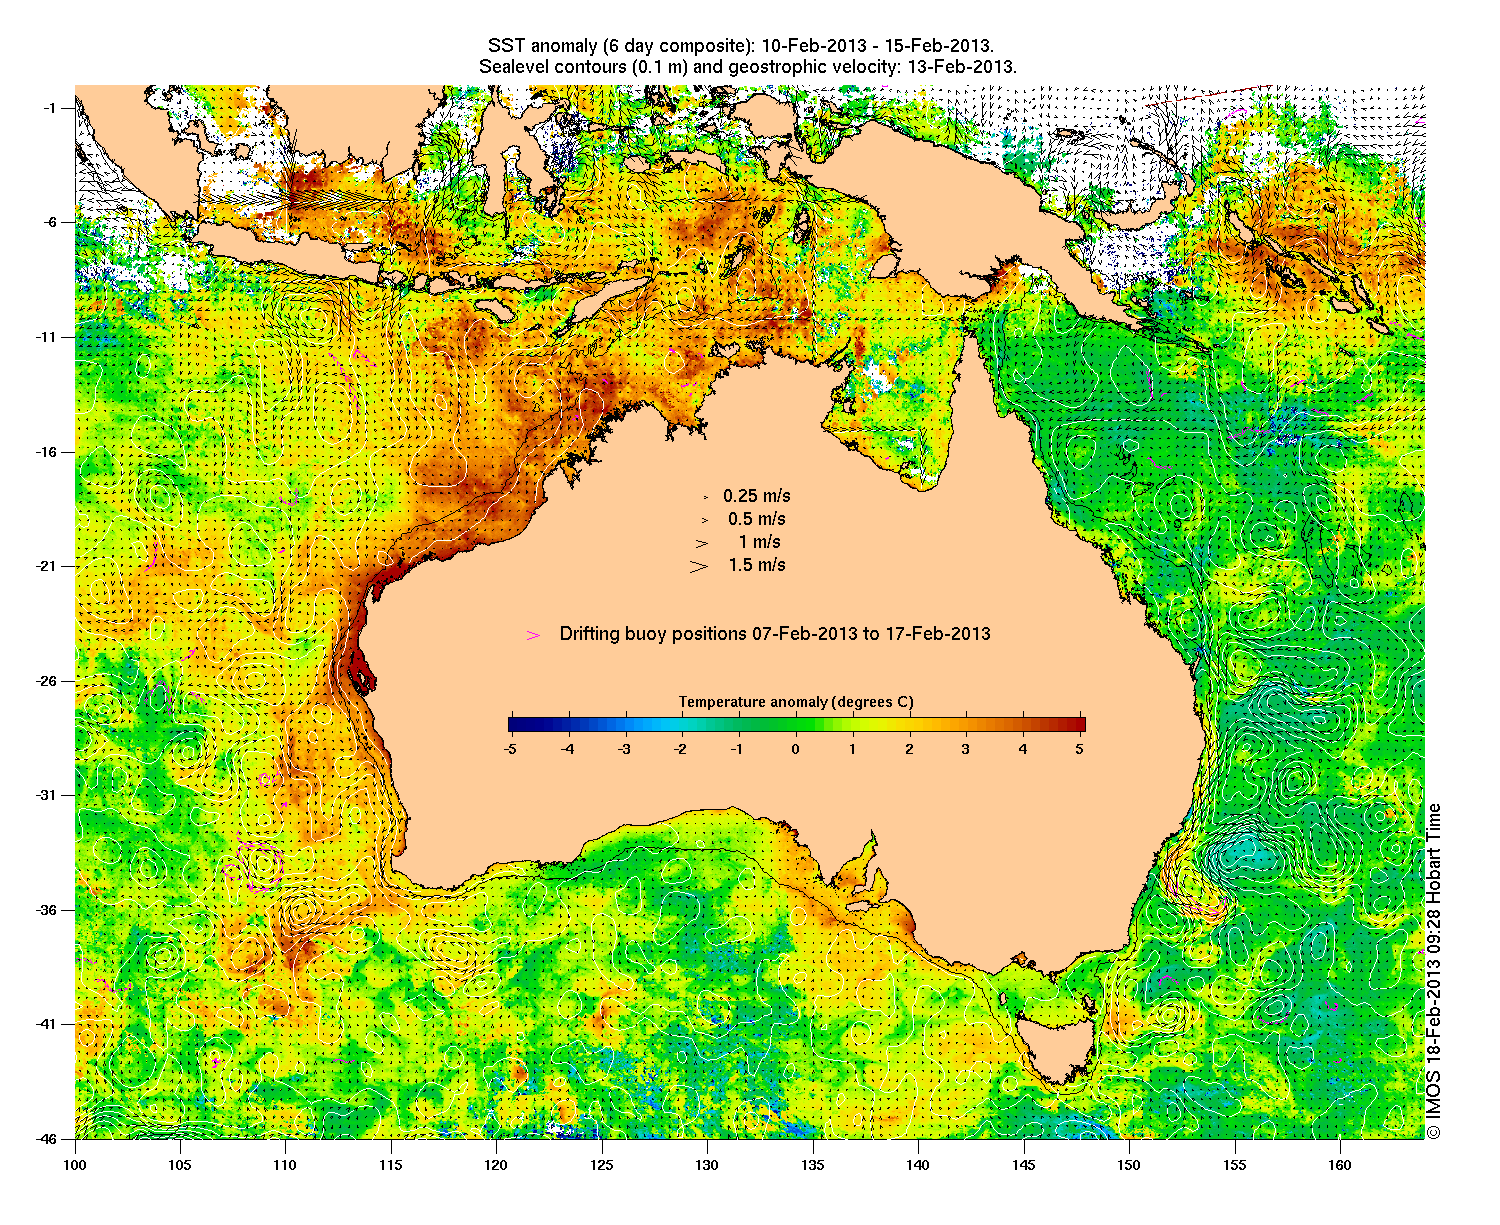Image resolution: width=1500 pixels, height=1225 pixels.
Task: Click the '0.5 m/s' velocity legend label
Action: pos(757,519)
